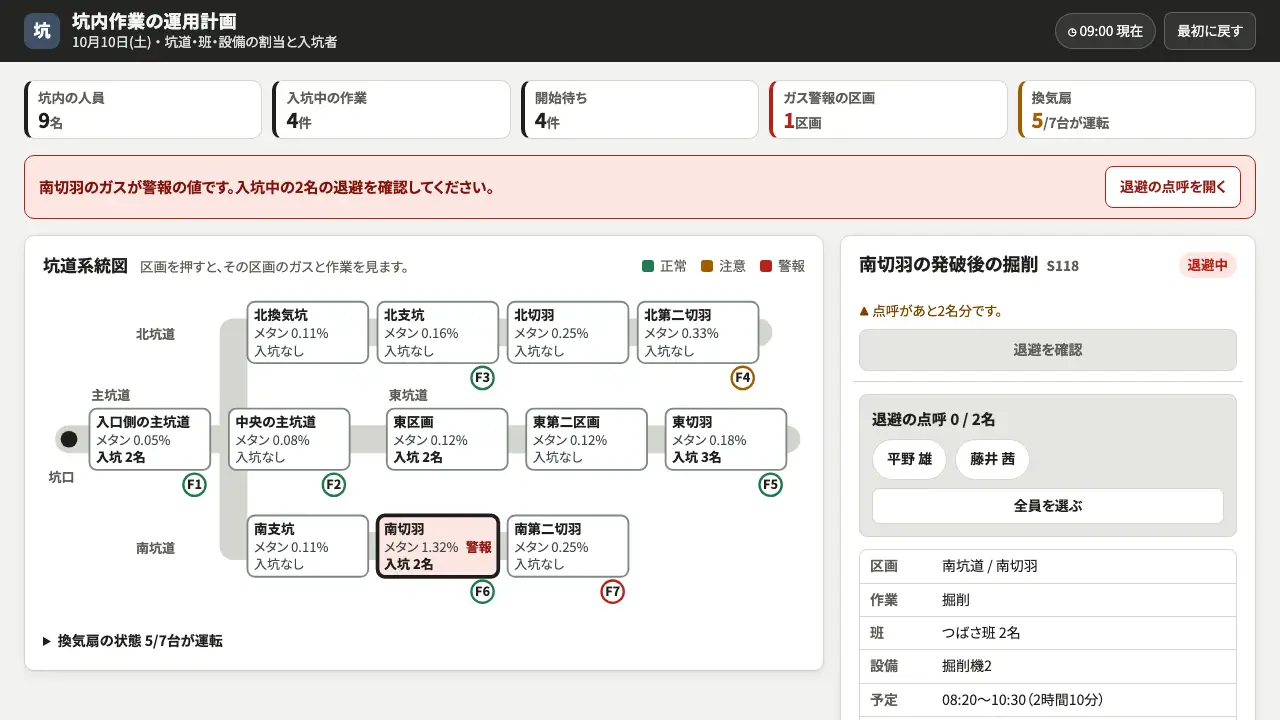This screenshot has width=1280, height=720.
Task: Click the 警報 legend red swatch
Action: (766, 266)
